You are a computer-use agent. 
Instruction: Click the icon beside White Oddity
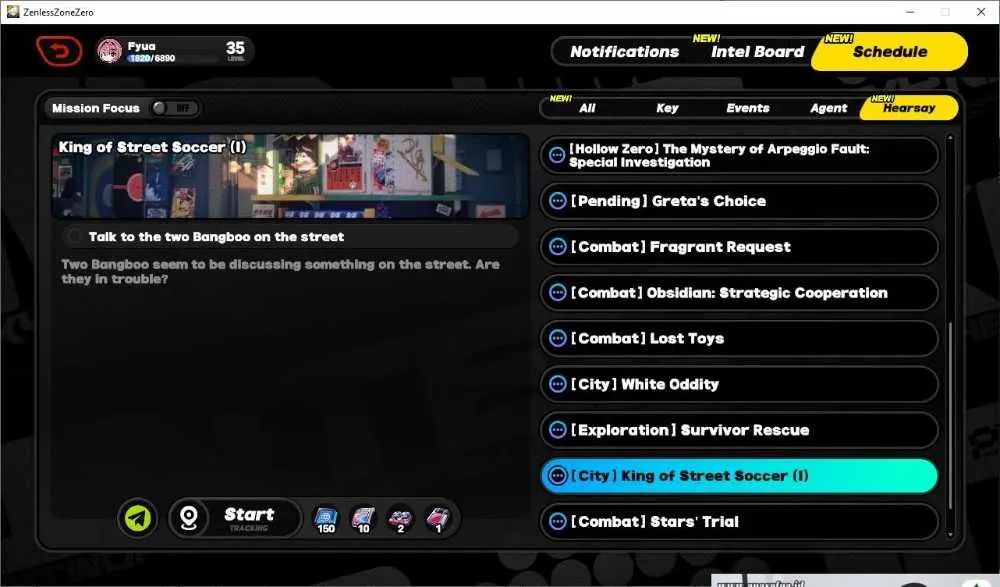coord(557,384)
